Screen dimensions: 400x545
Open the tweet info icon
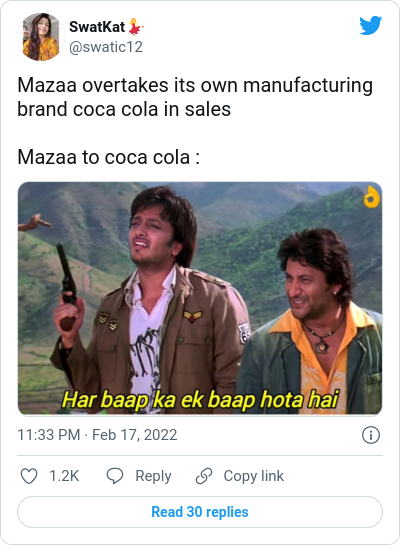tap(371, 435)
